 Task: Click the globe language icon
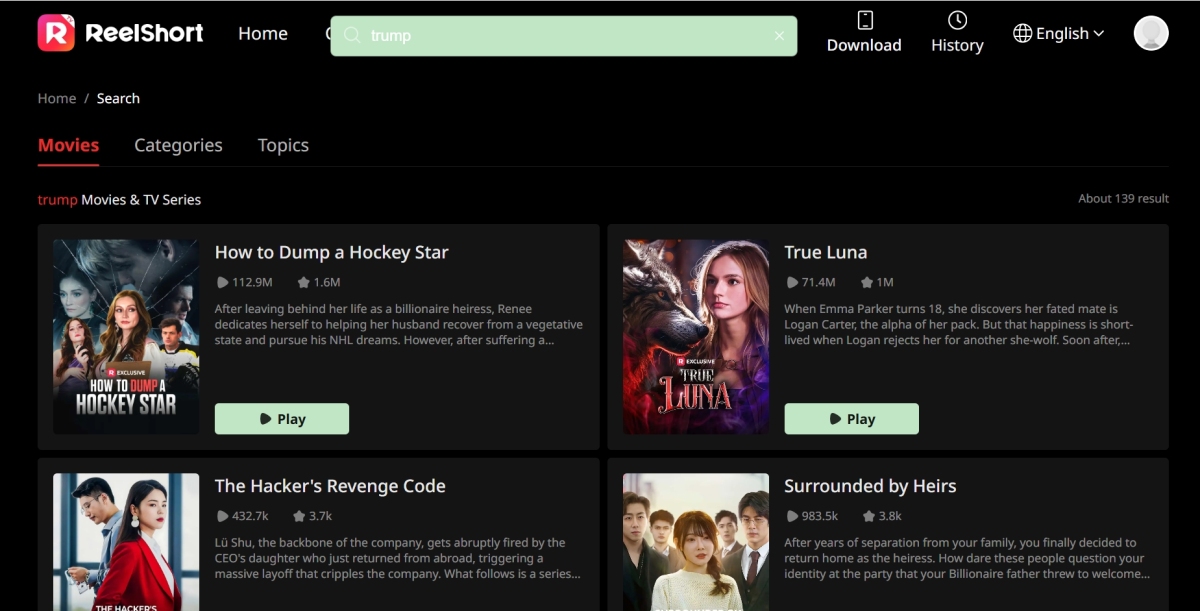[1022, 33]
